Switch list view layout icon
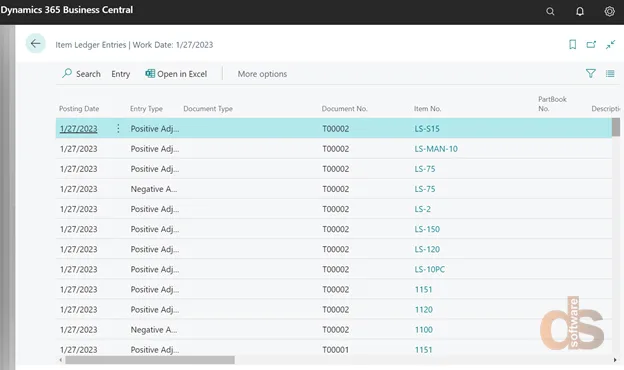Viewport: 624px width, 370px height. 610,74
